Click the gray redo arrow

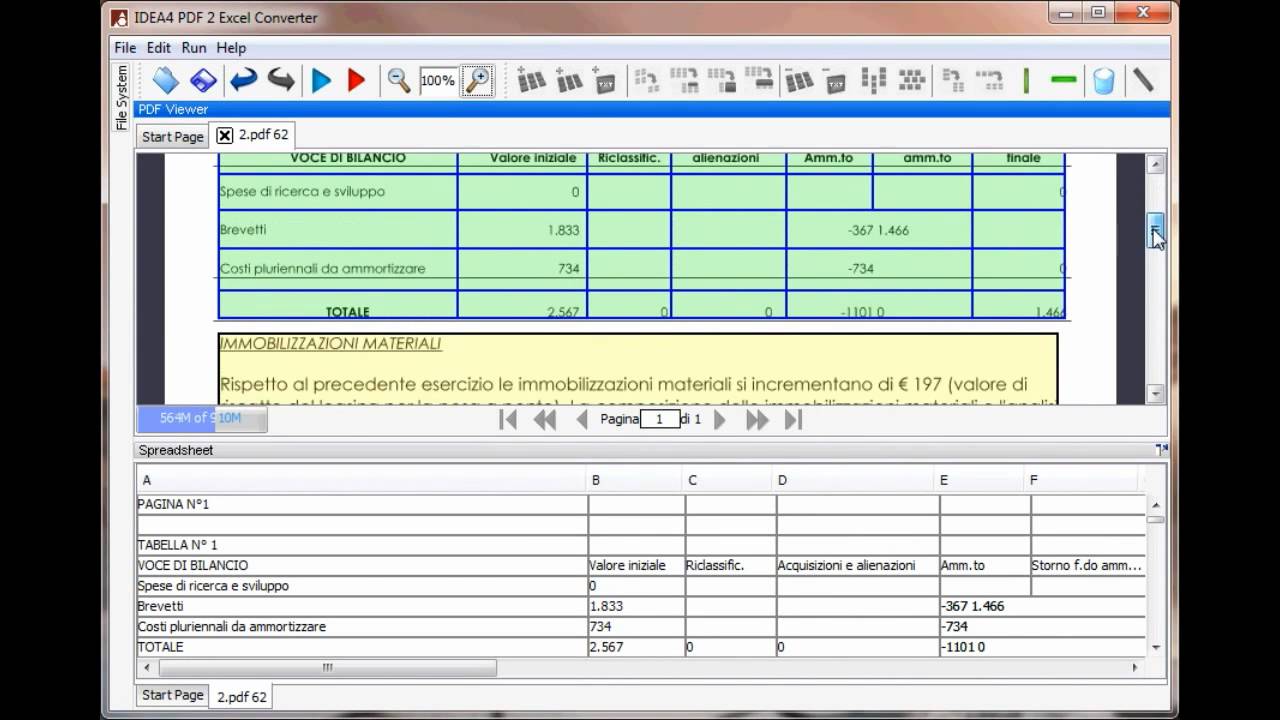(x=281, y=80)
